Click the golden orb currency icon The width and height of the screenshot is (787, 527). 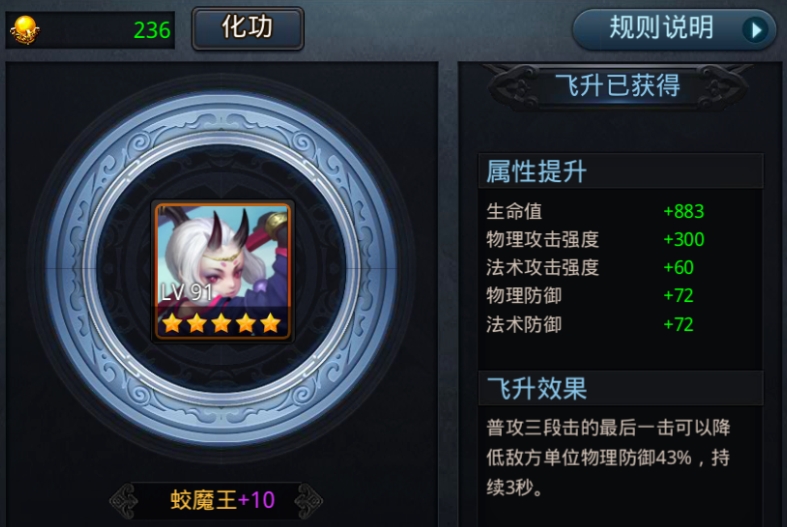(x=25, y=30)
